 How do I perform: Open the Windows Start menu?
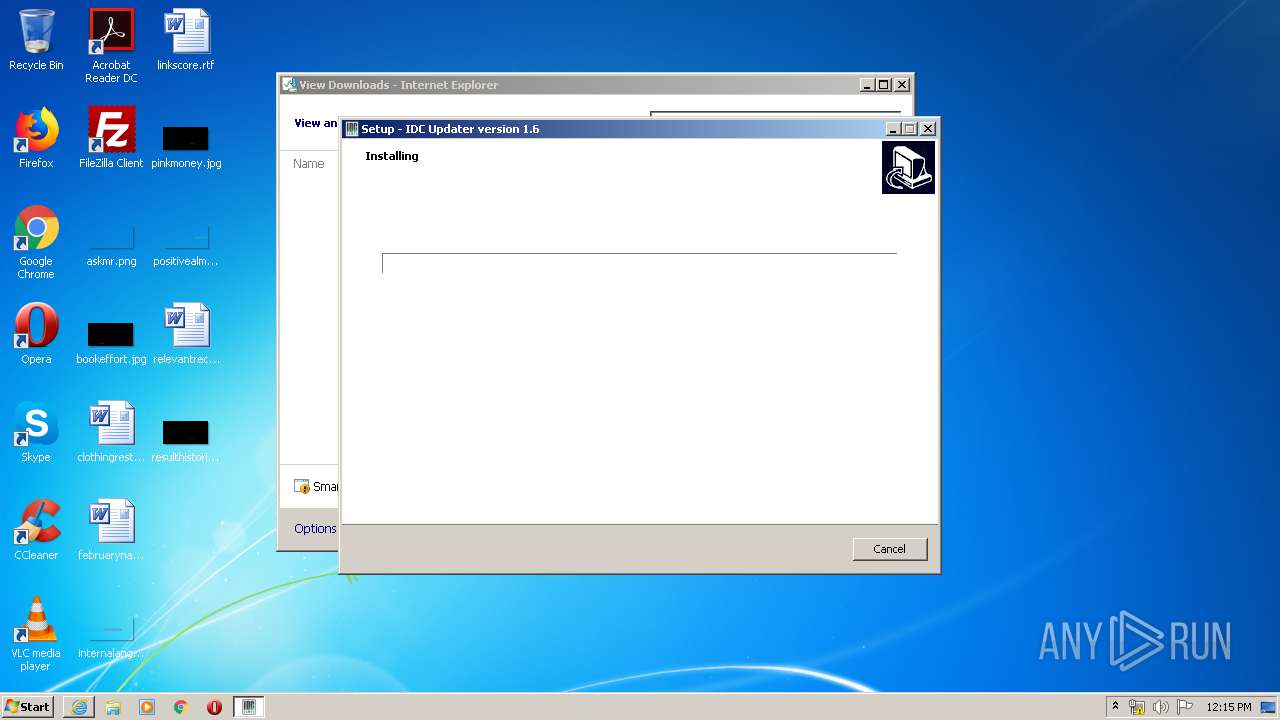pyautogui.click(x=27, y=707)
